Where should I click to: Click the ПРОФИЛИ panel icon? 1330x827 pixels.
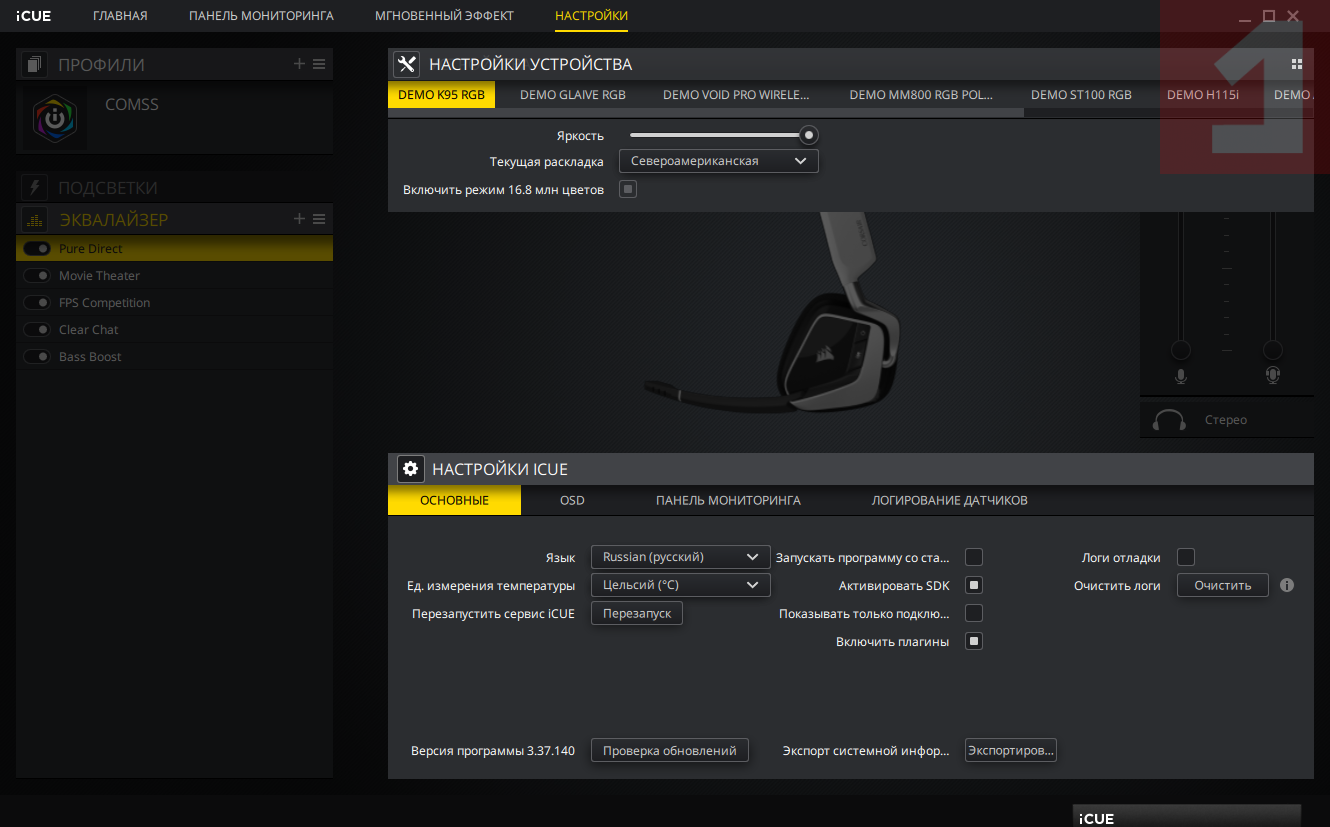[x=35, y=65]
